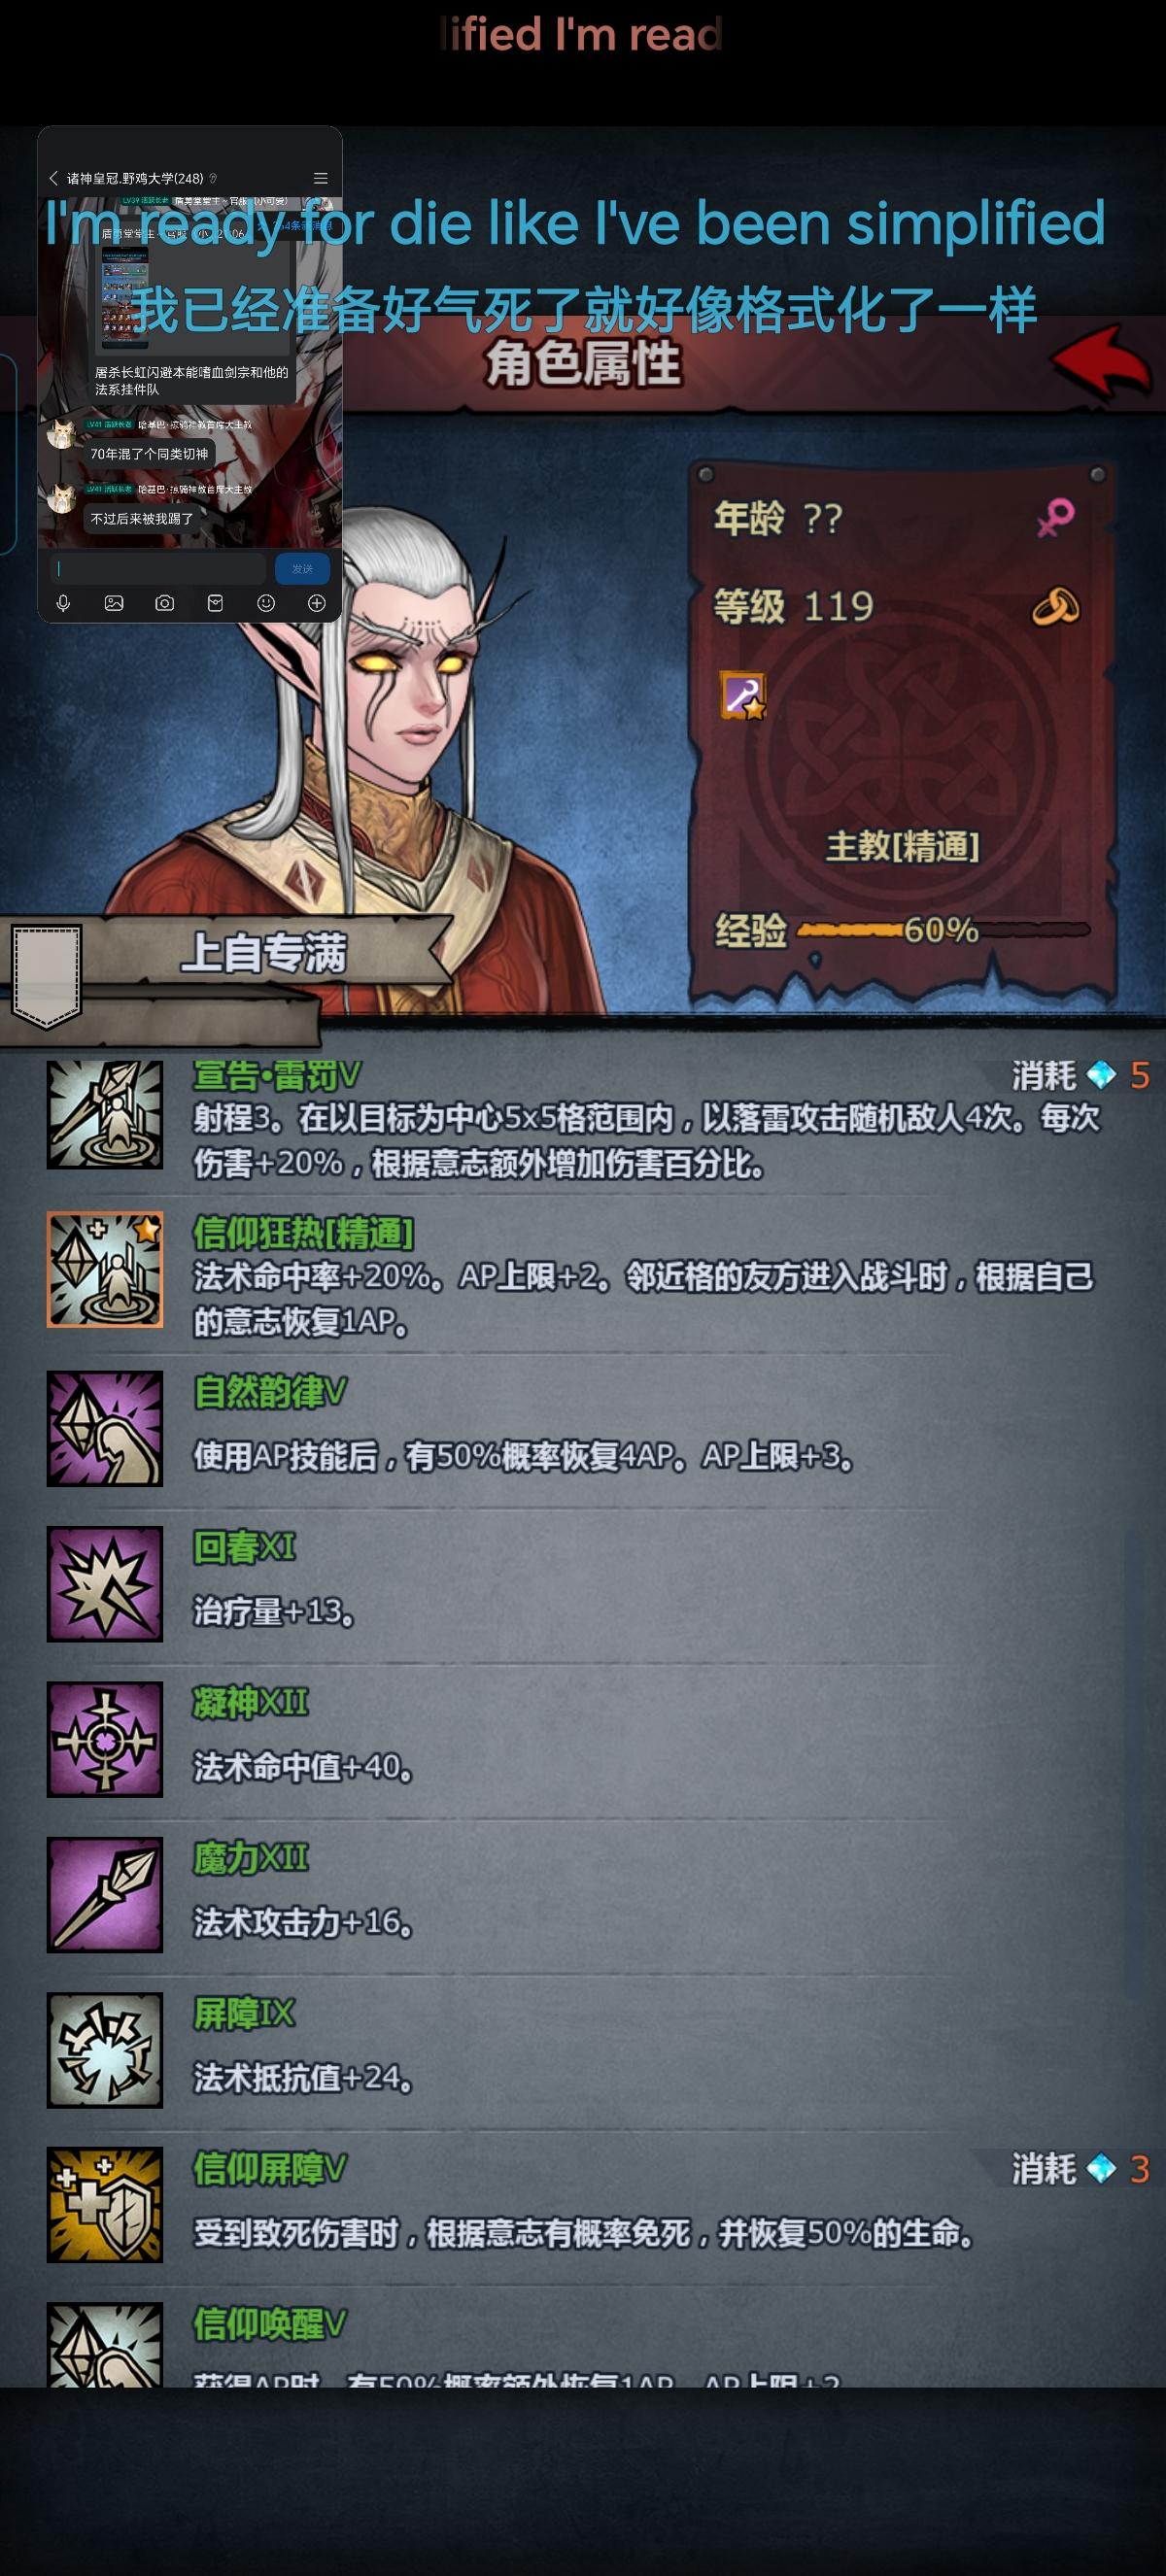Go back from chat group header
This screenshot has height=2576, width=1166.
point(53,178)
